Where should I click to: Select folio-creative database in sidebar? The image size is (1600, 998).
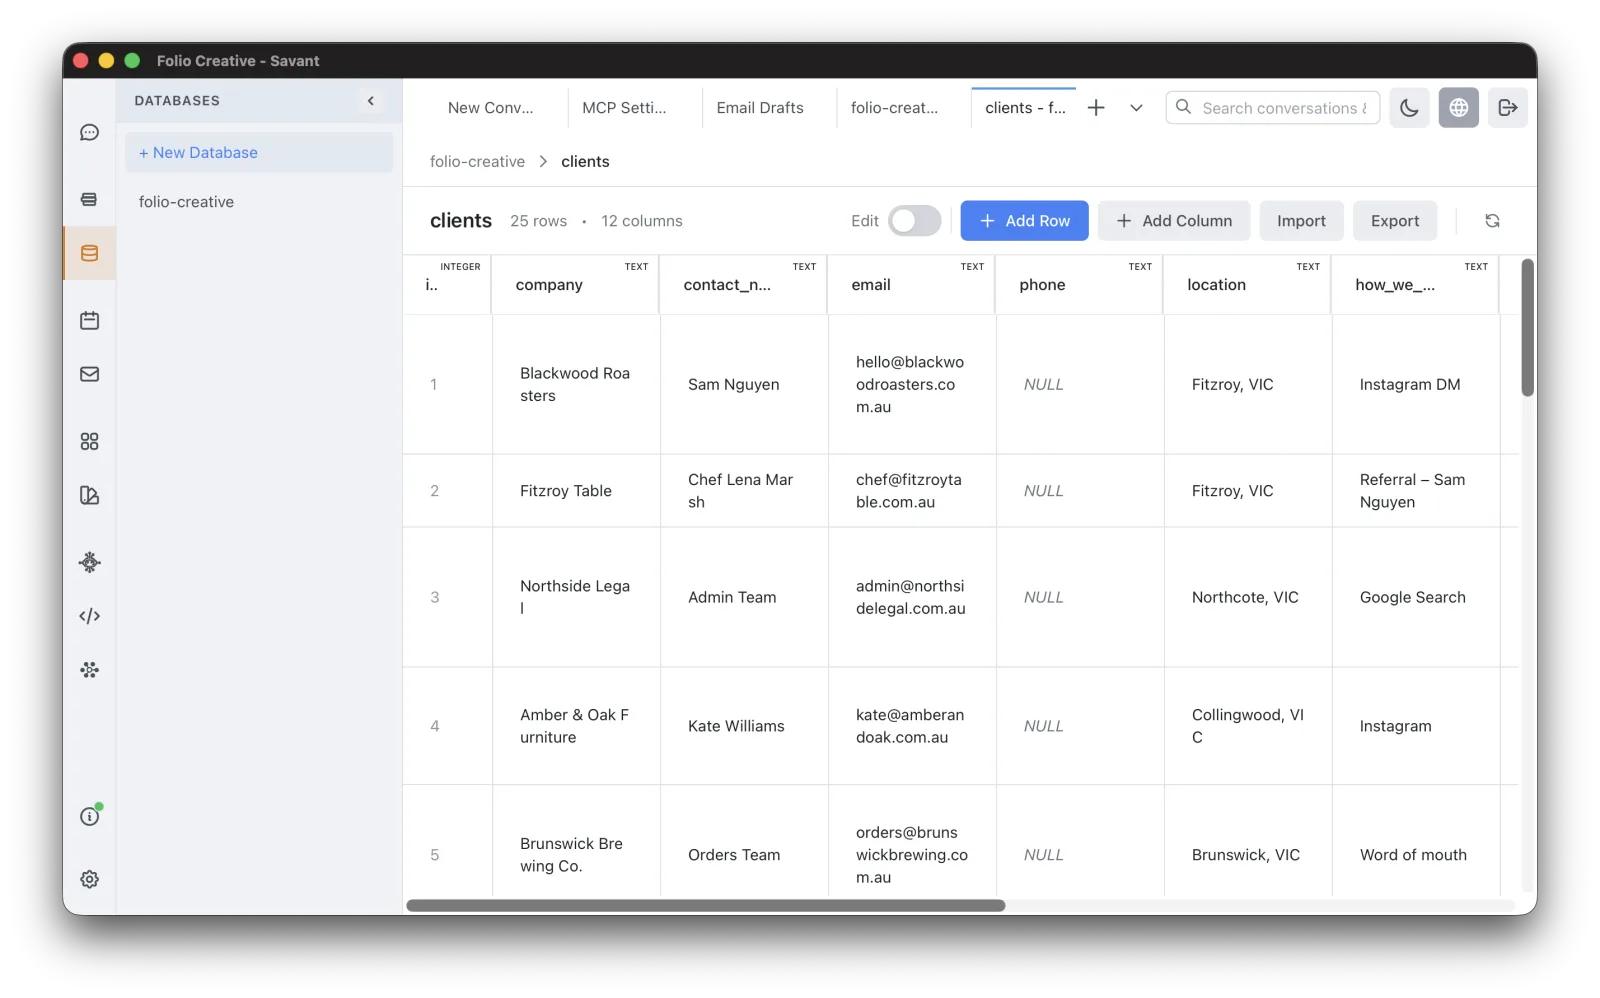[x=259, y=202]
